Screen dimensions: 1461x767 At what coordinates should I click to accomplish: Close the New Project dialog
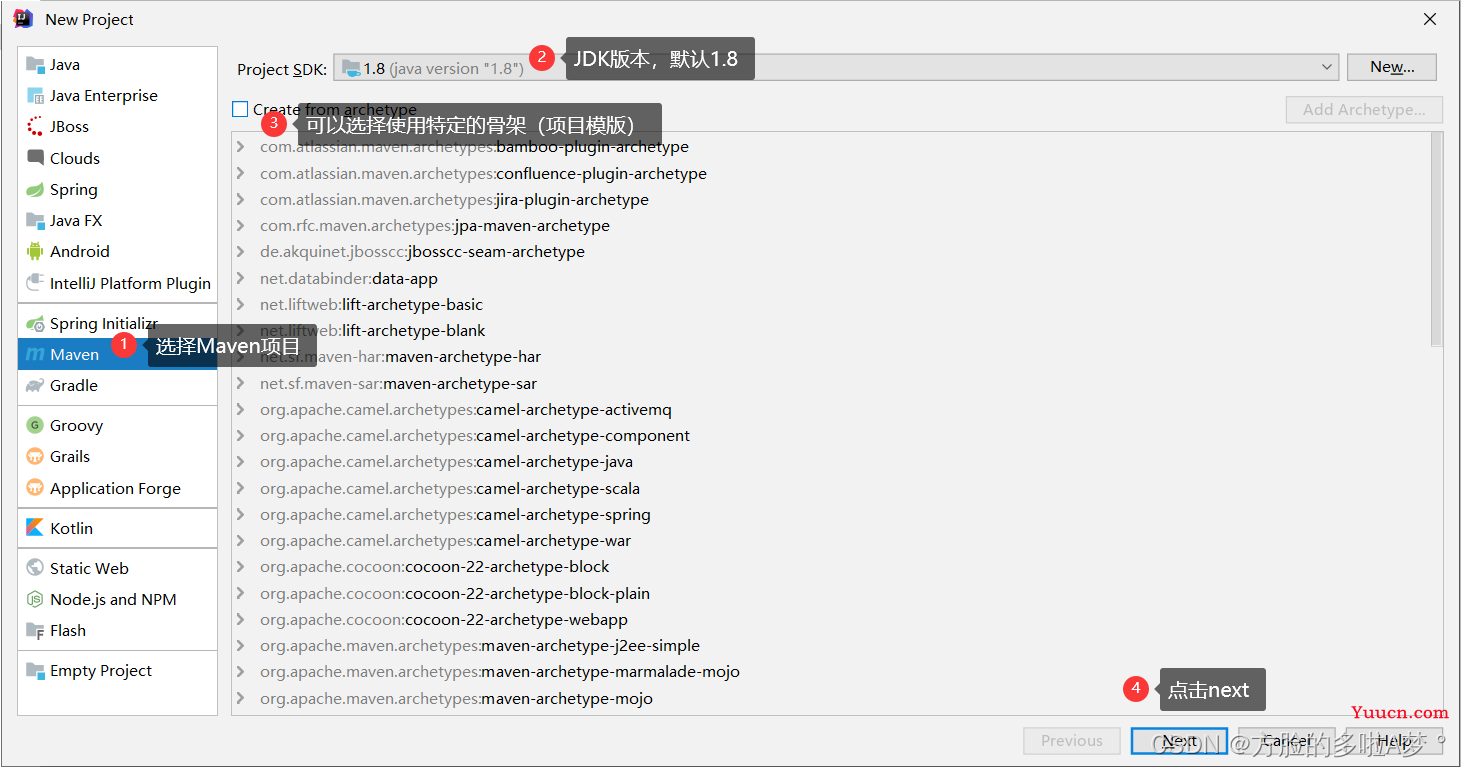pos(1430,19)
